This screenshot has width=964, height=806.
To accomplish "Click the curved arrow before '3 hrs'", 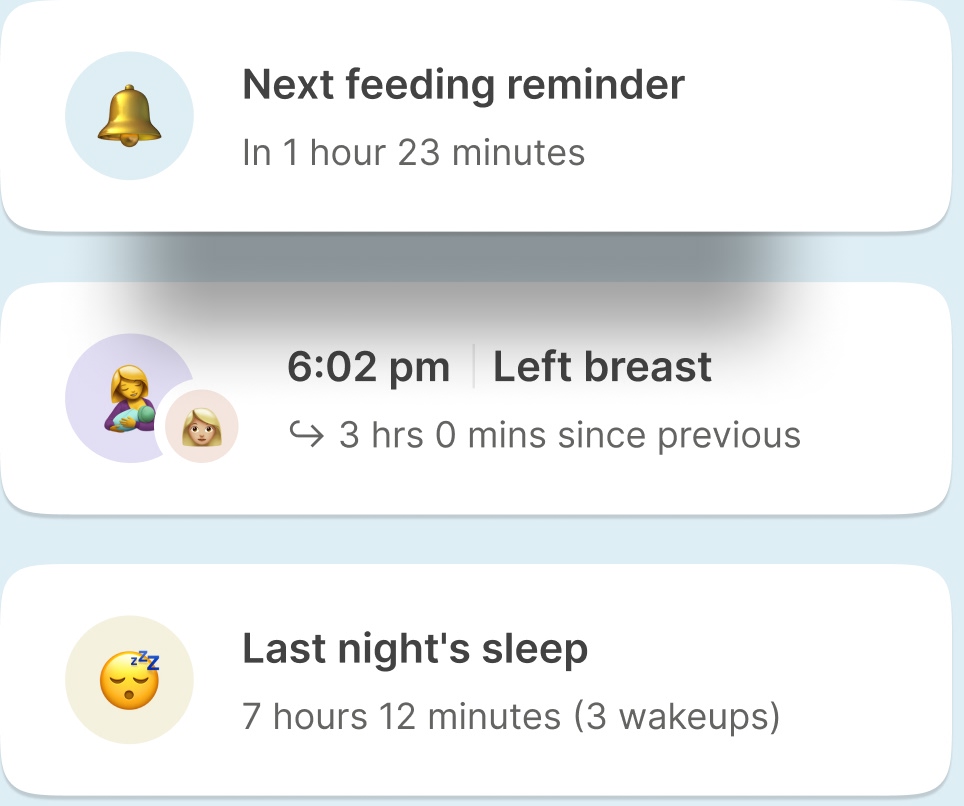I will [306, 436].
